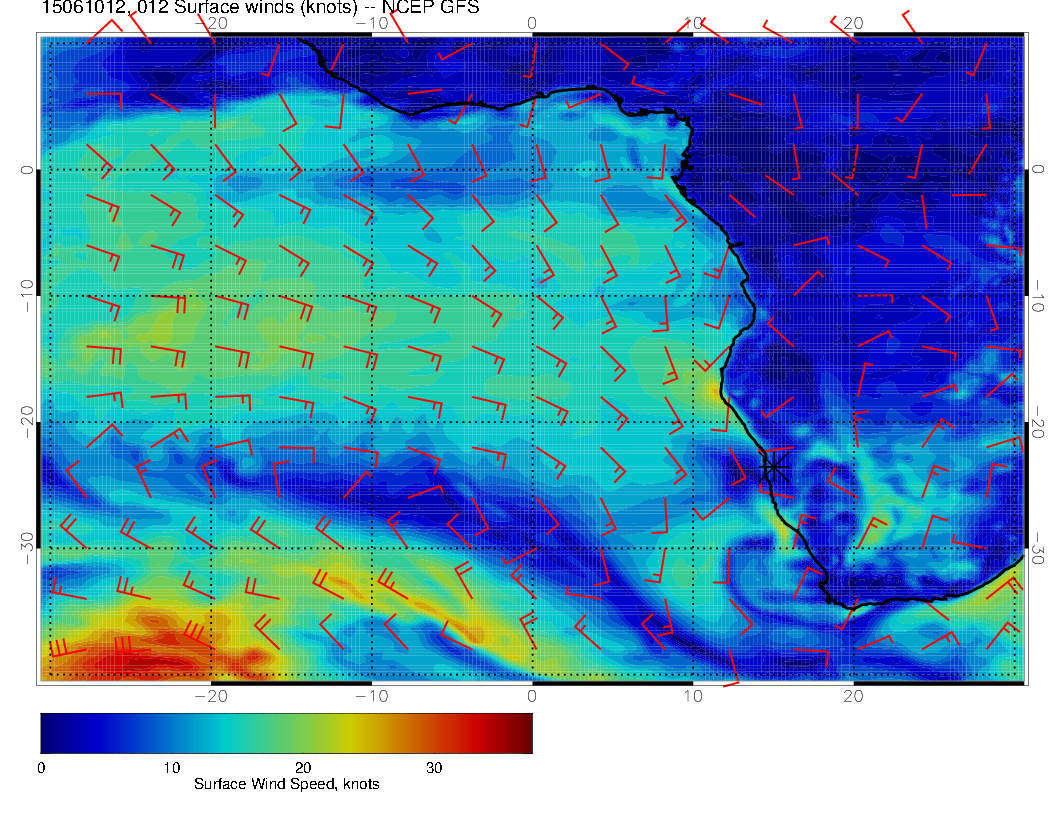Click the "10" longitude label on the bottom axis
Screen dimensions: 1056x816
(x=692, y=695)
